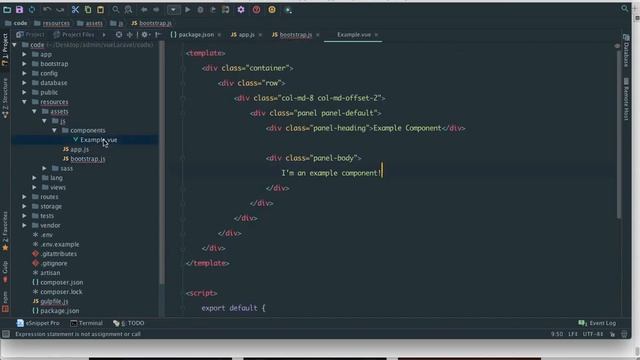Click the Undo arrow icon
640x360 pixels.
[x=47, y=9]
